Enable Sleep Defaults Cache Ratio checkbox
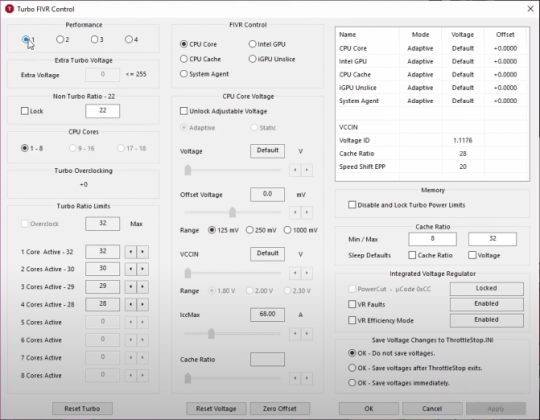Image resolution: width=540 pixels, height=420 pixels. (x=412, y=255)
